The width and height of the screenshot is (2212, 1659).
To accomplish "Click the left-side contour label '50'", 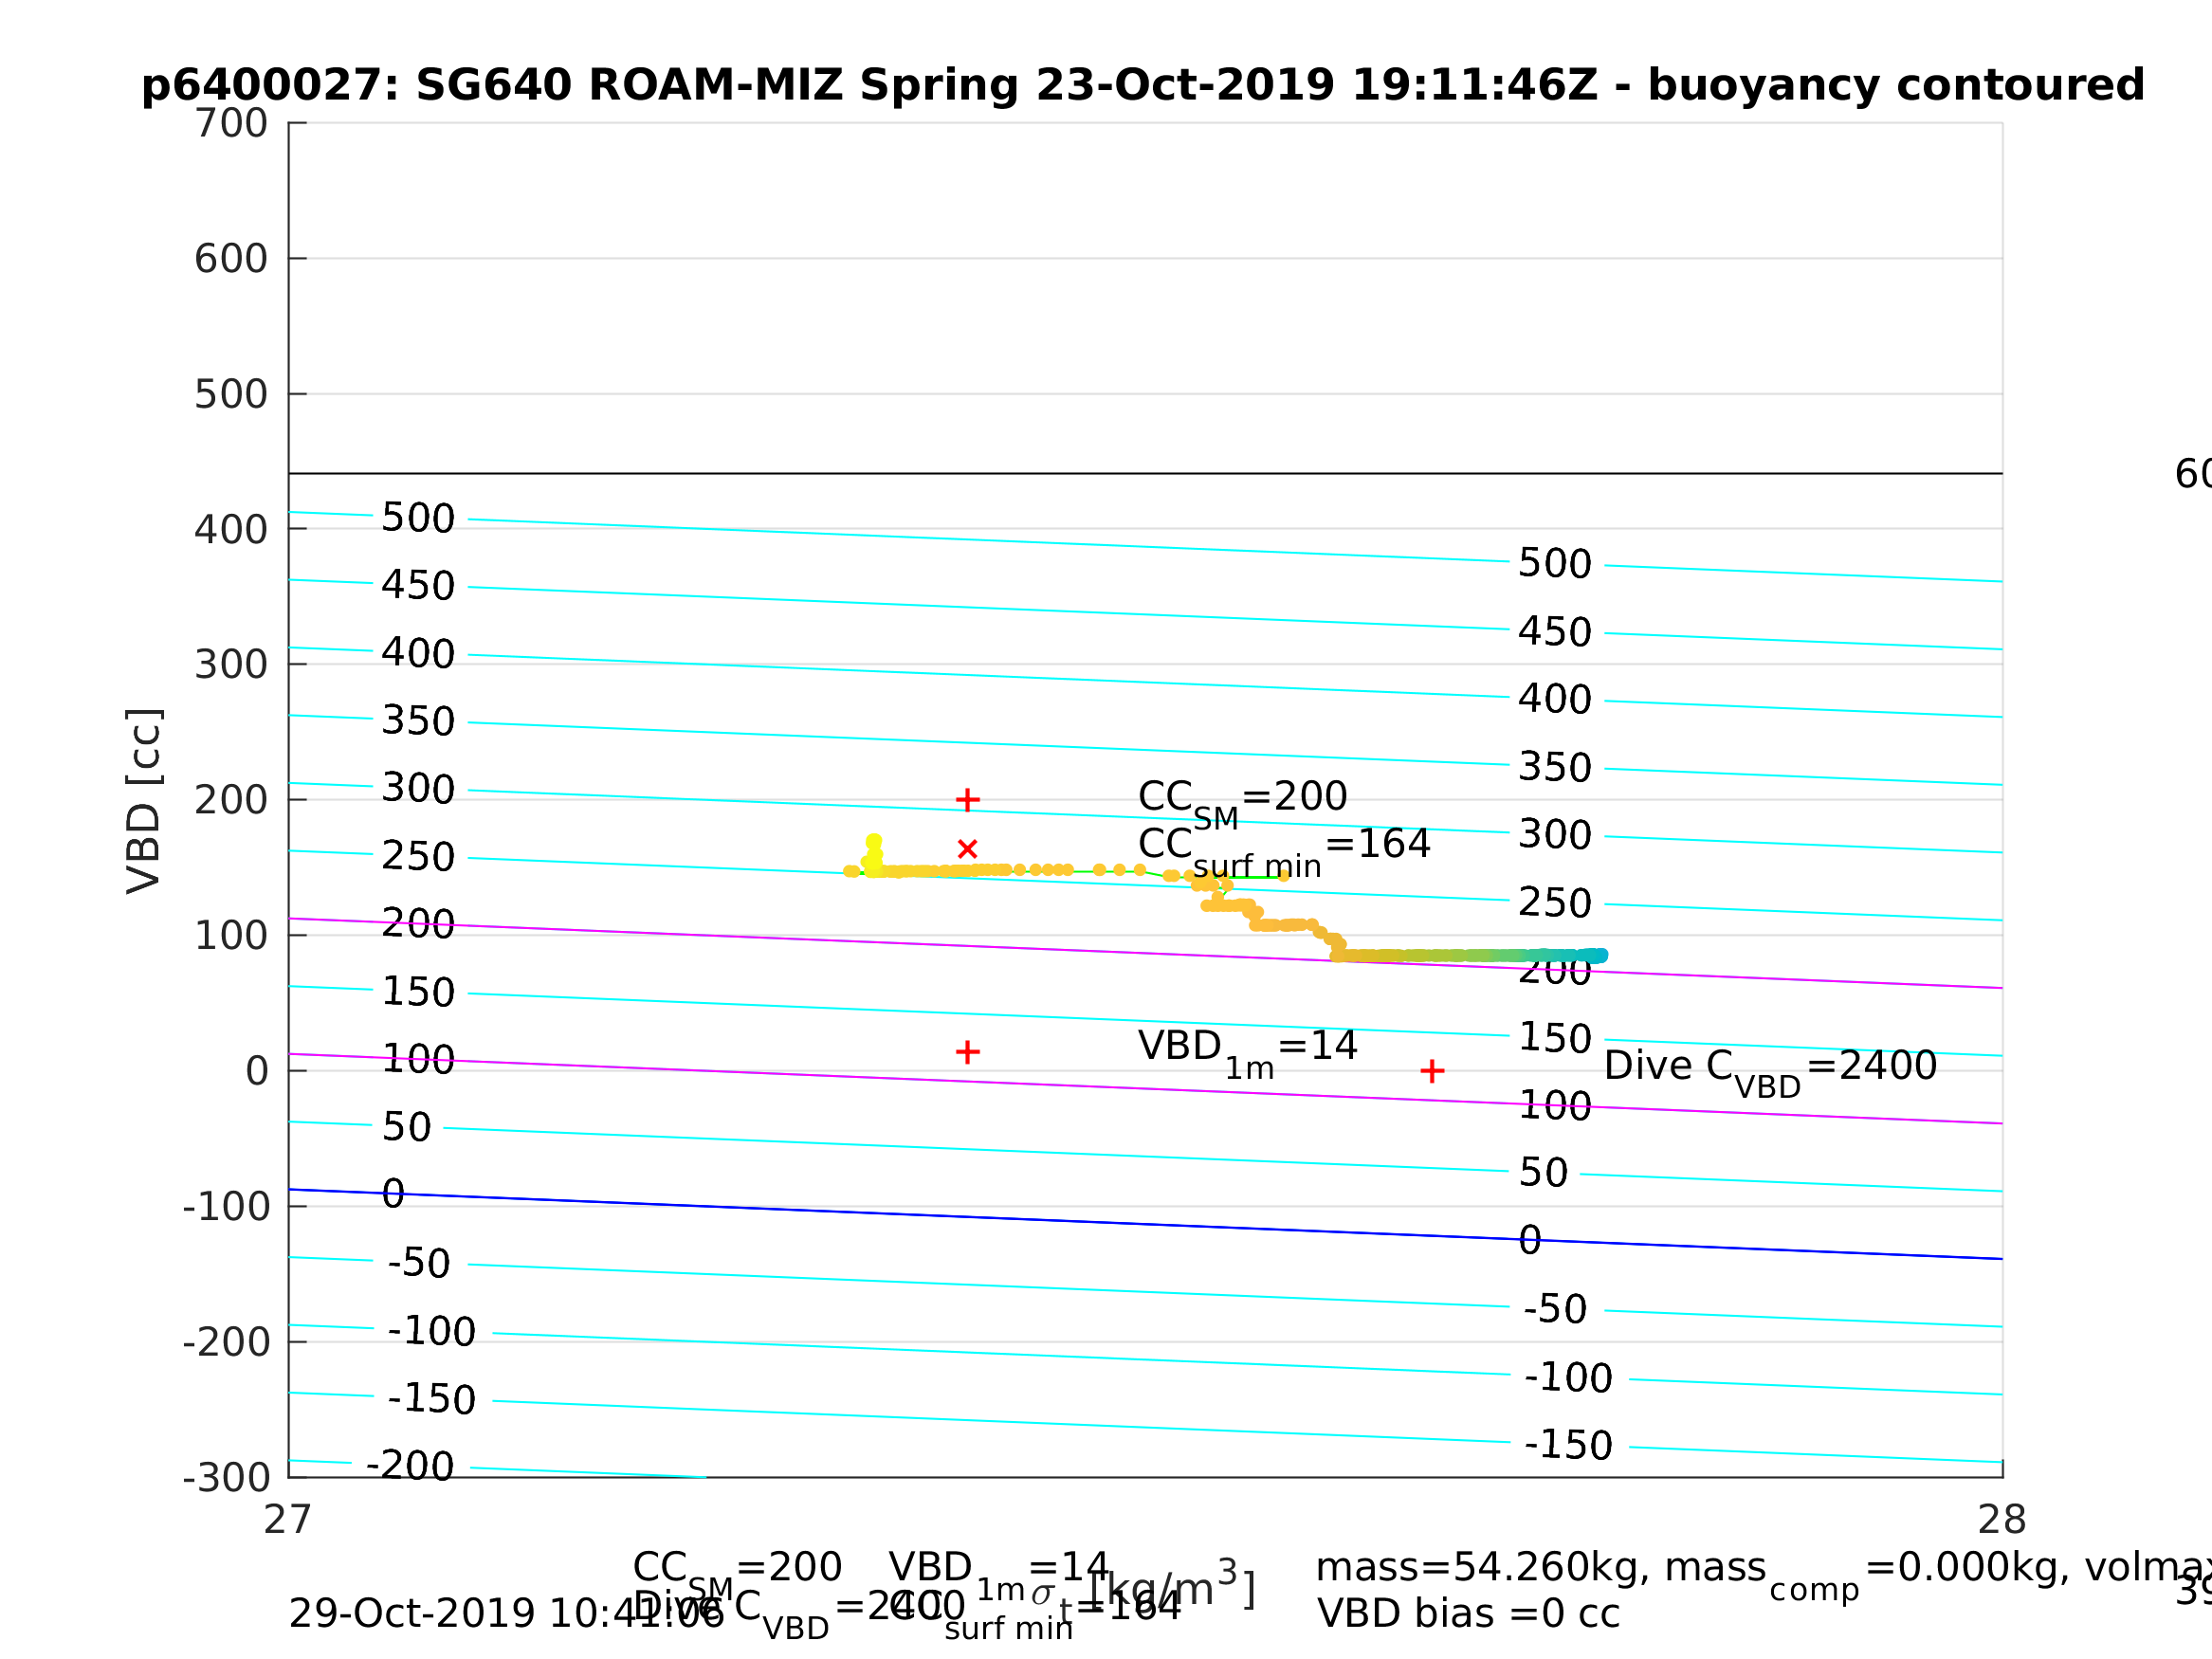I will tap(407, 1127).
